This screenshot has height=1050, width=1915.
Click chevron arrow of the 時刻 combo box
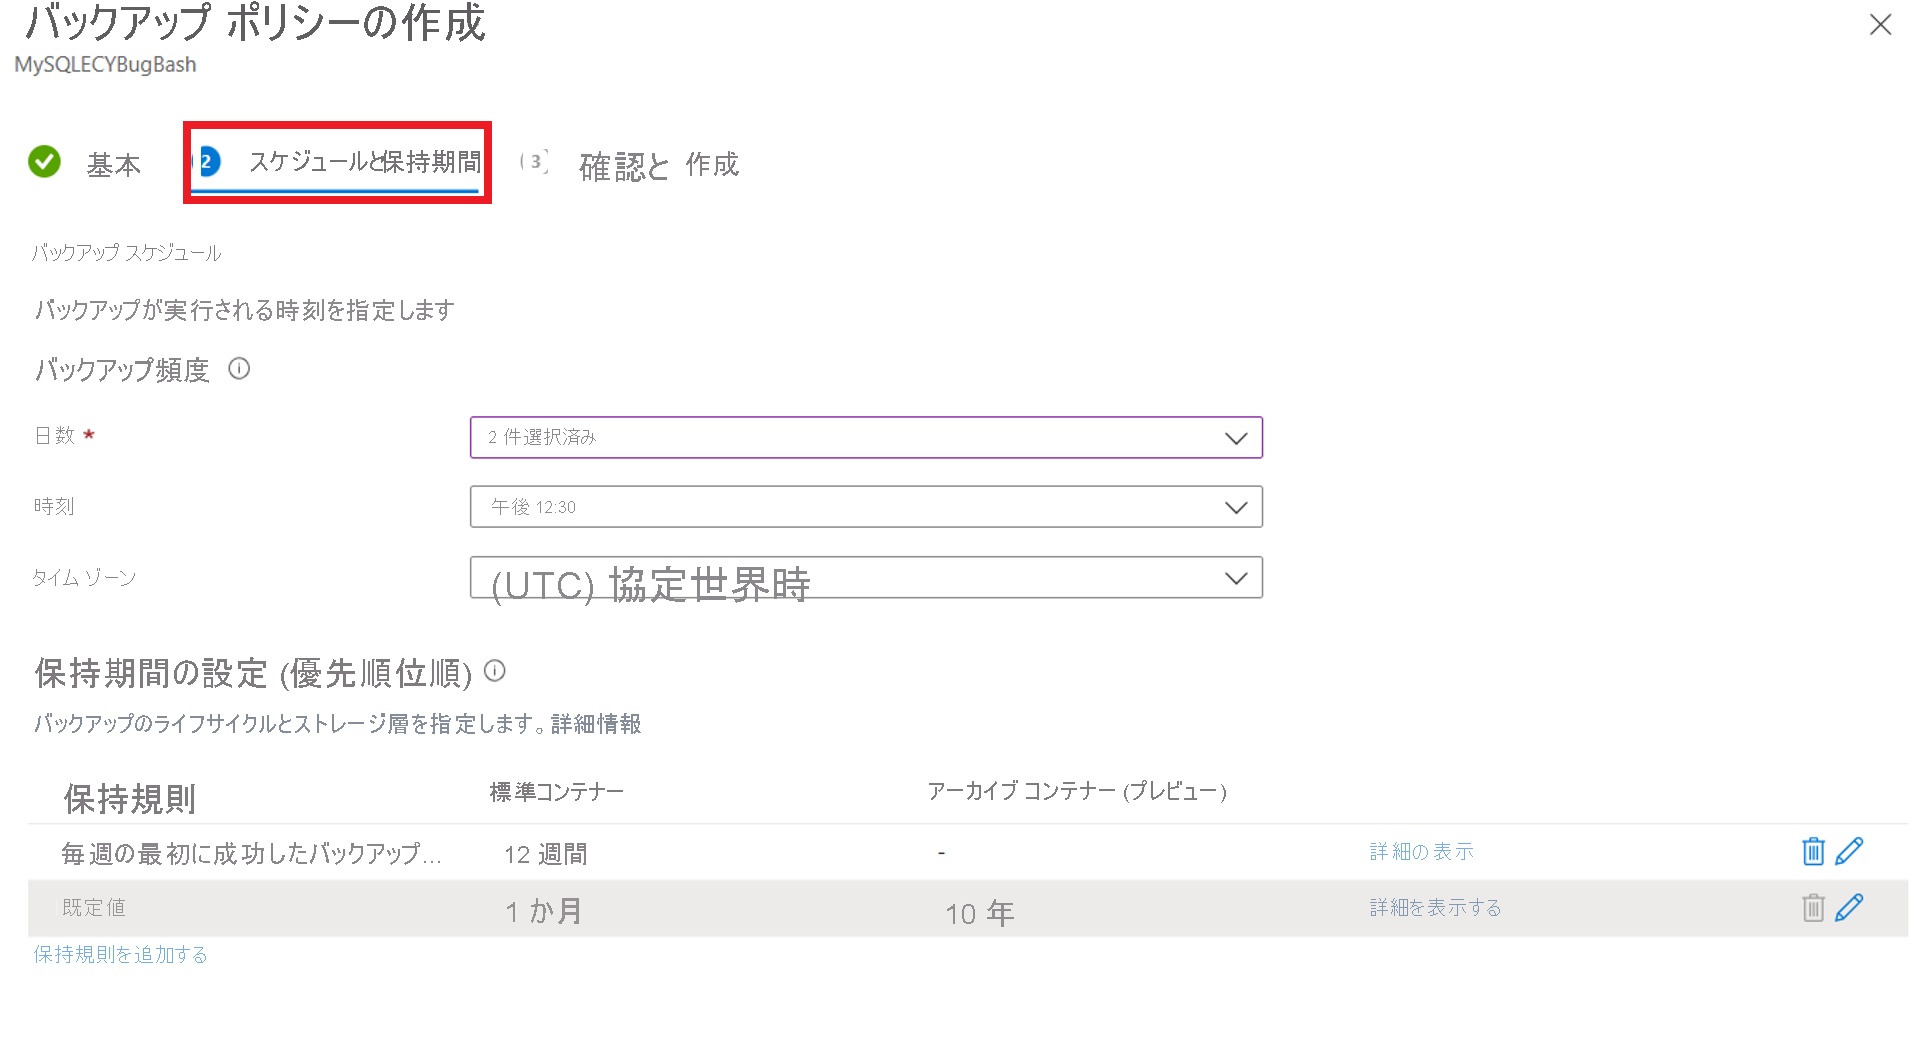click(x=1236, y=508)
